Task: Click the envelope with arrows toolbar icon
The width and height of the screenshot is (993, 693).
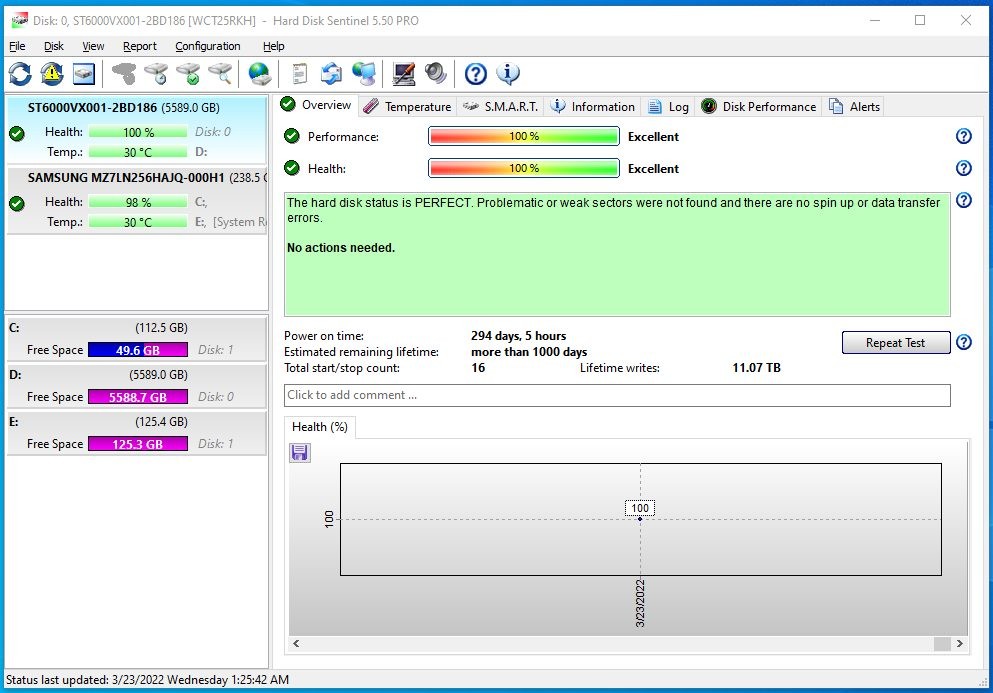Action: click(x=331, y=74)
